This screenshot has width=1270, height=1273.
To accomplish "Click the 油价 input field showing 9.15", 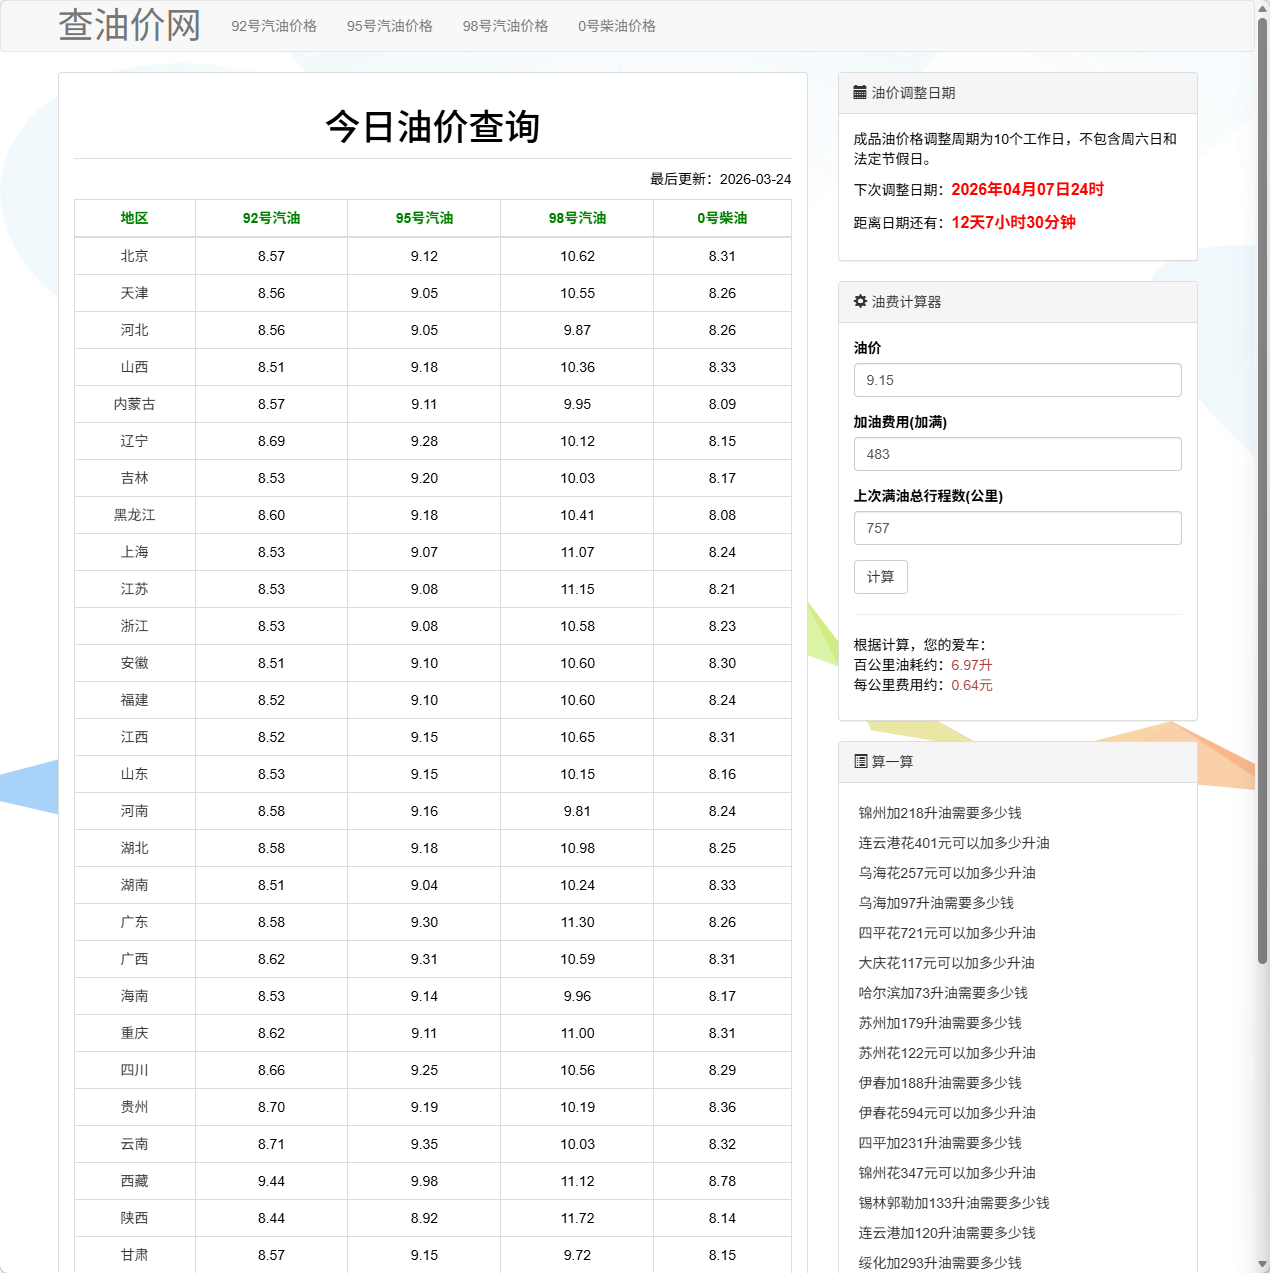I will click(x=1017, y=380).
